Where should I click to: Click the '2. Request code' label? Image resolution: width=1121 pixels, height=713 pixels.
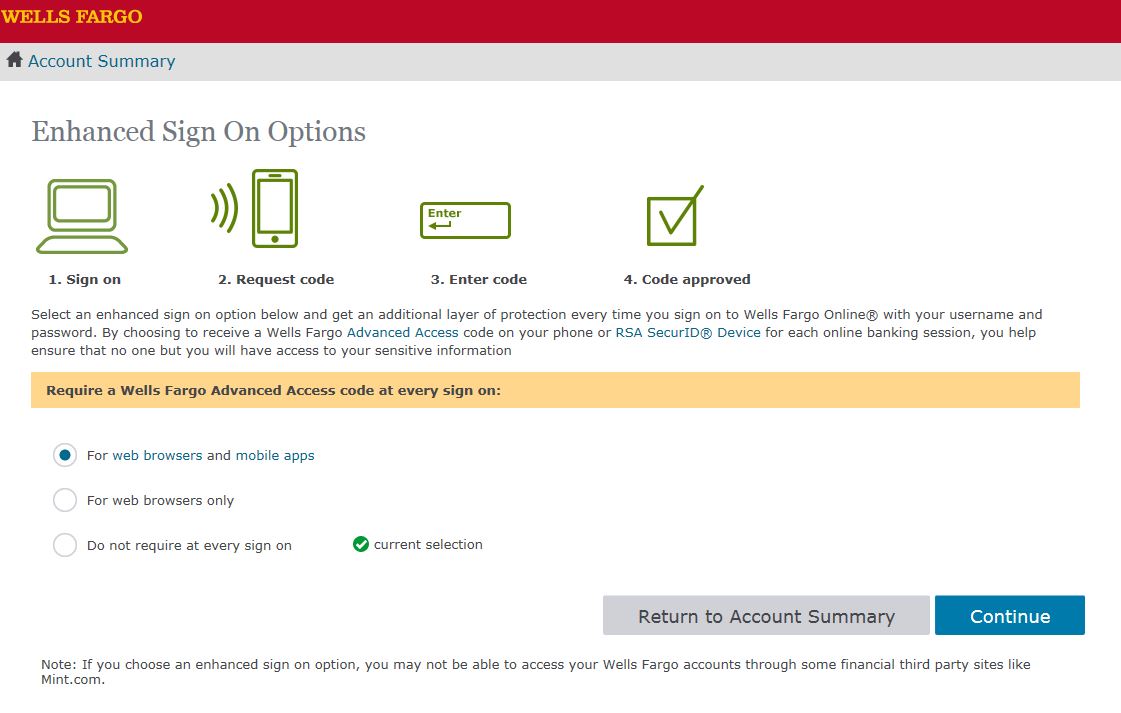click(276, 280)
